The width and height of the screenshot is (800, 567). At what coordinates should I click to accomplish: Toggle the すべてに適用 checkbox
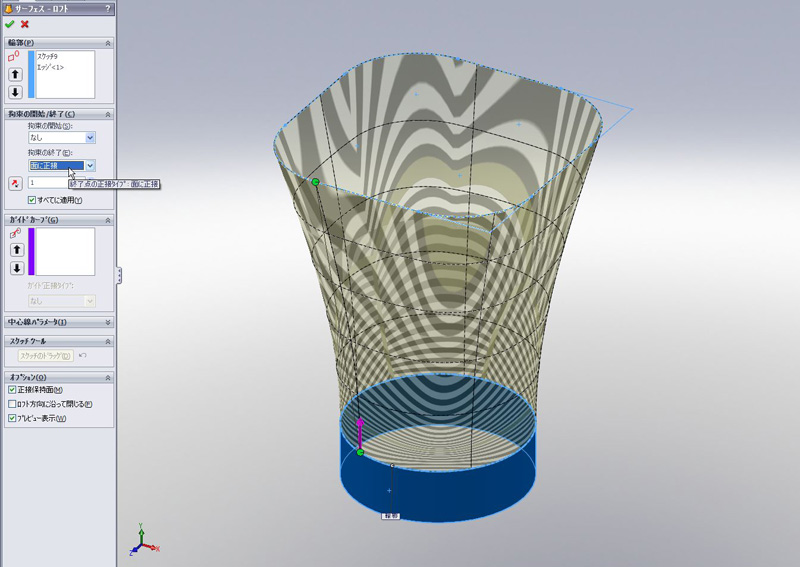tap(32, 200)
